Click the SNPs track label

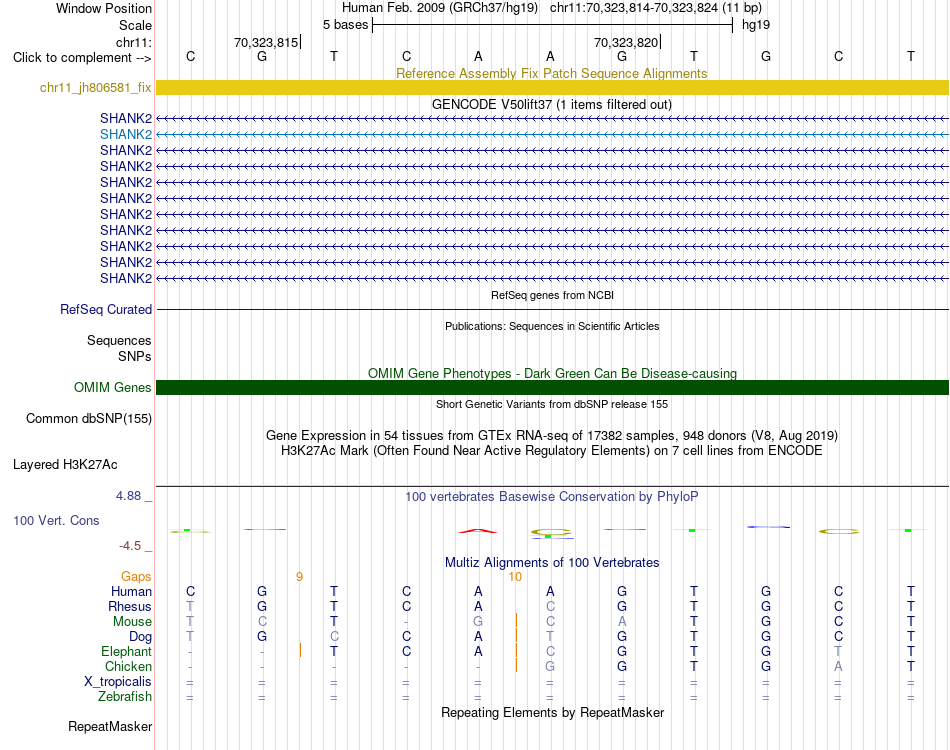coord(135,356)
